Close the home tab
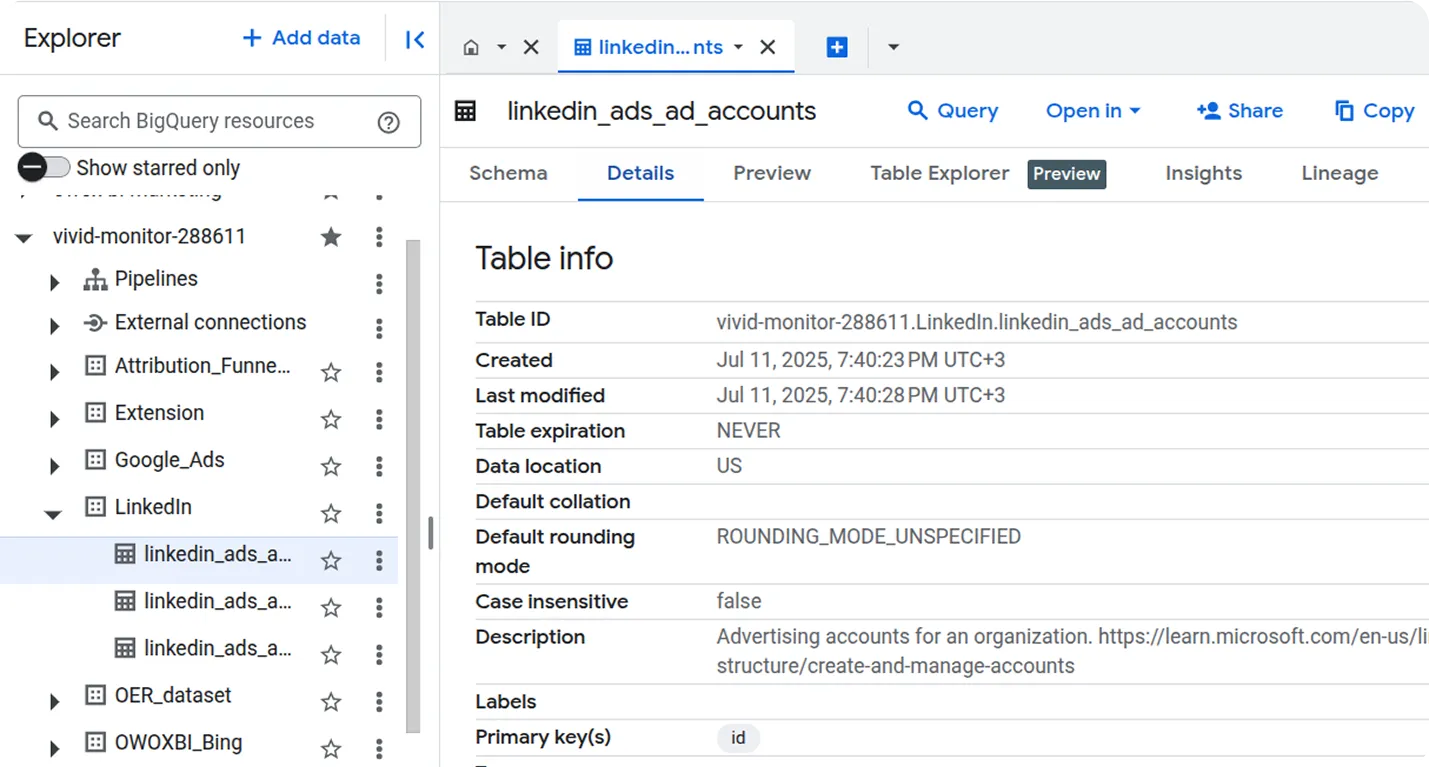 coord(531,47)
